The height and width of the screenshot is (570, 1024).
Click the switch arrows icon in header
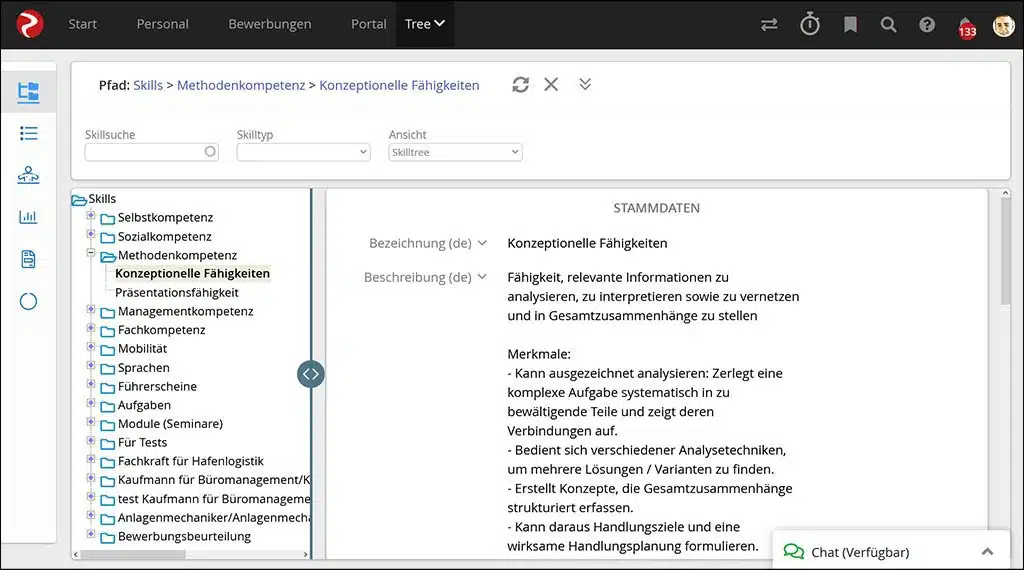coord(769,25)
